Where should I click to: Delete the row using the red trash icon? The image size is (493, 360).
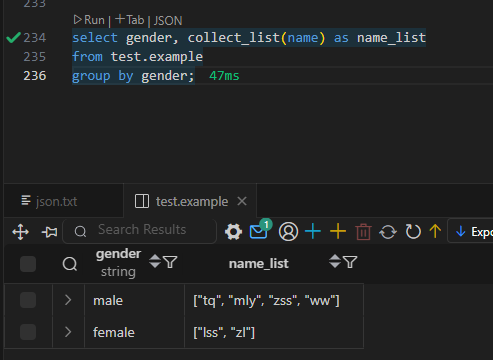(363, 232)
